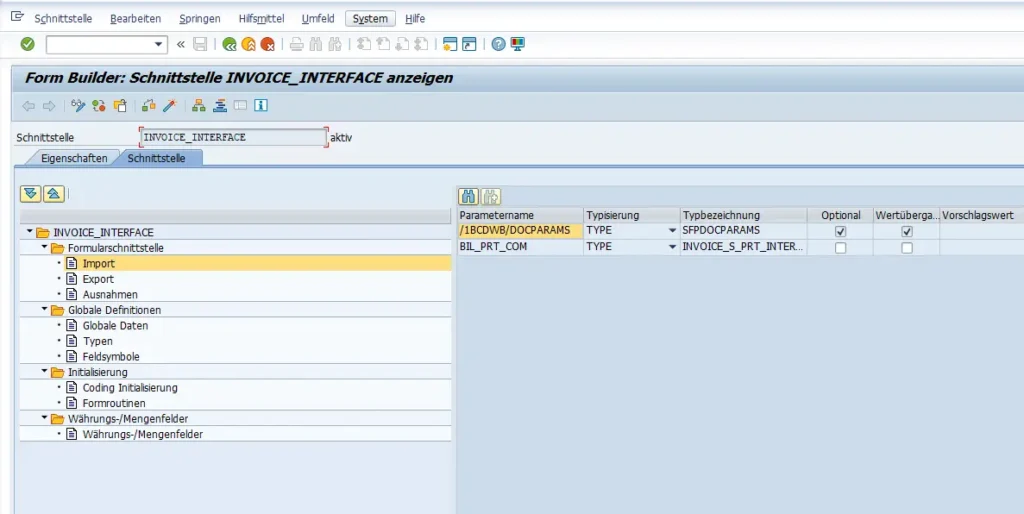Click the SAP session menu icon top-left

coord(17,16)
